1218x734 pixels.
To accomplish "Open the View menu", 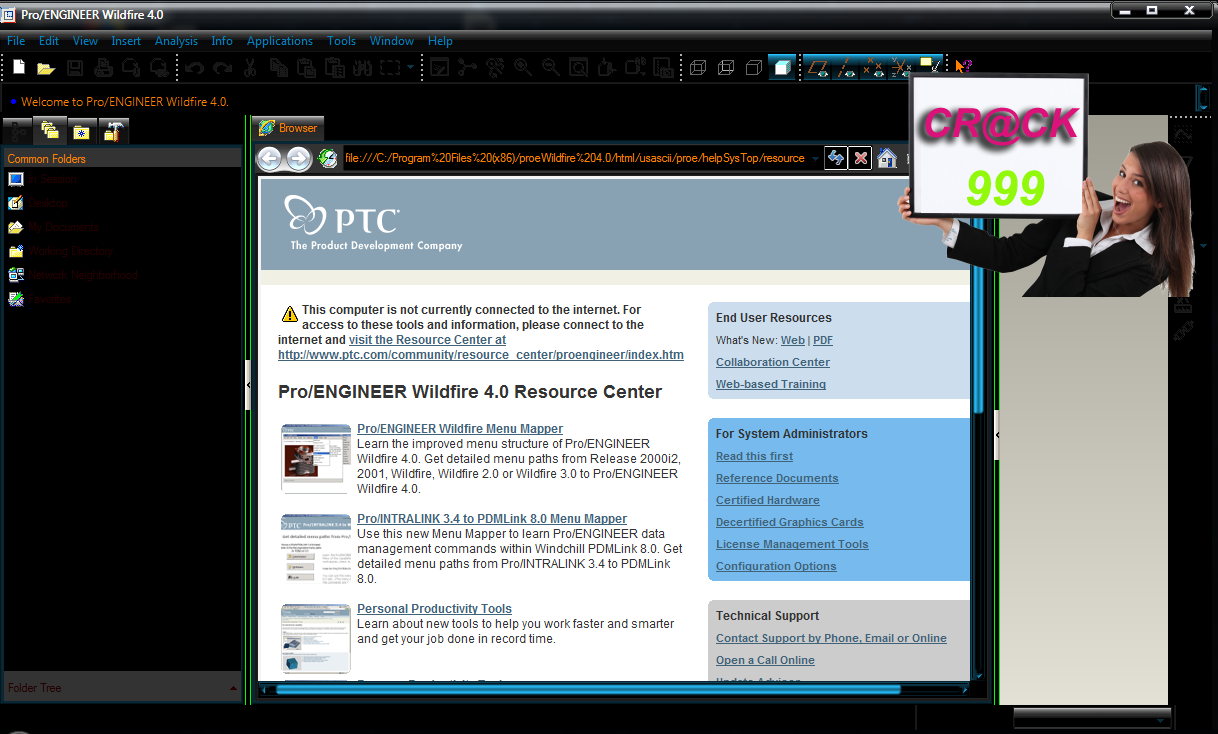I will tap(85, 41).
